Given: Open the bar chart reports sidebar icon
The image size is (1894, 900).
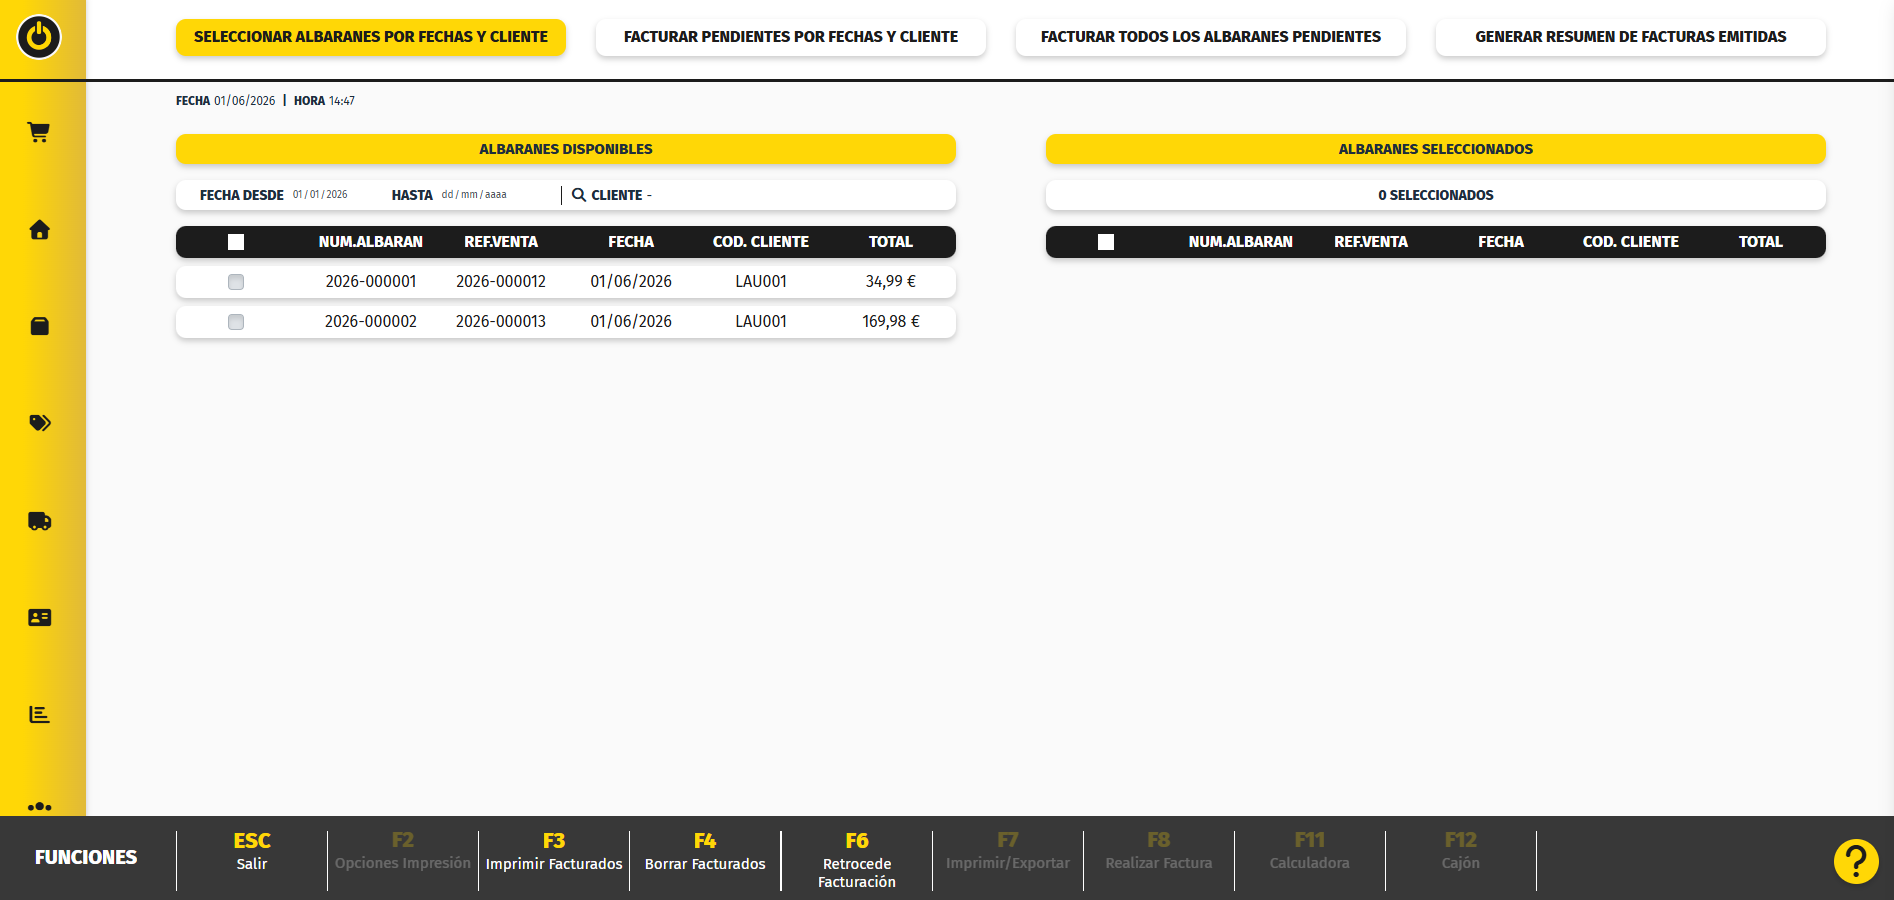Looking at the screenshot, I should [39, 714].
